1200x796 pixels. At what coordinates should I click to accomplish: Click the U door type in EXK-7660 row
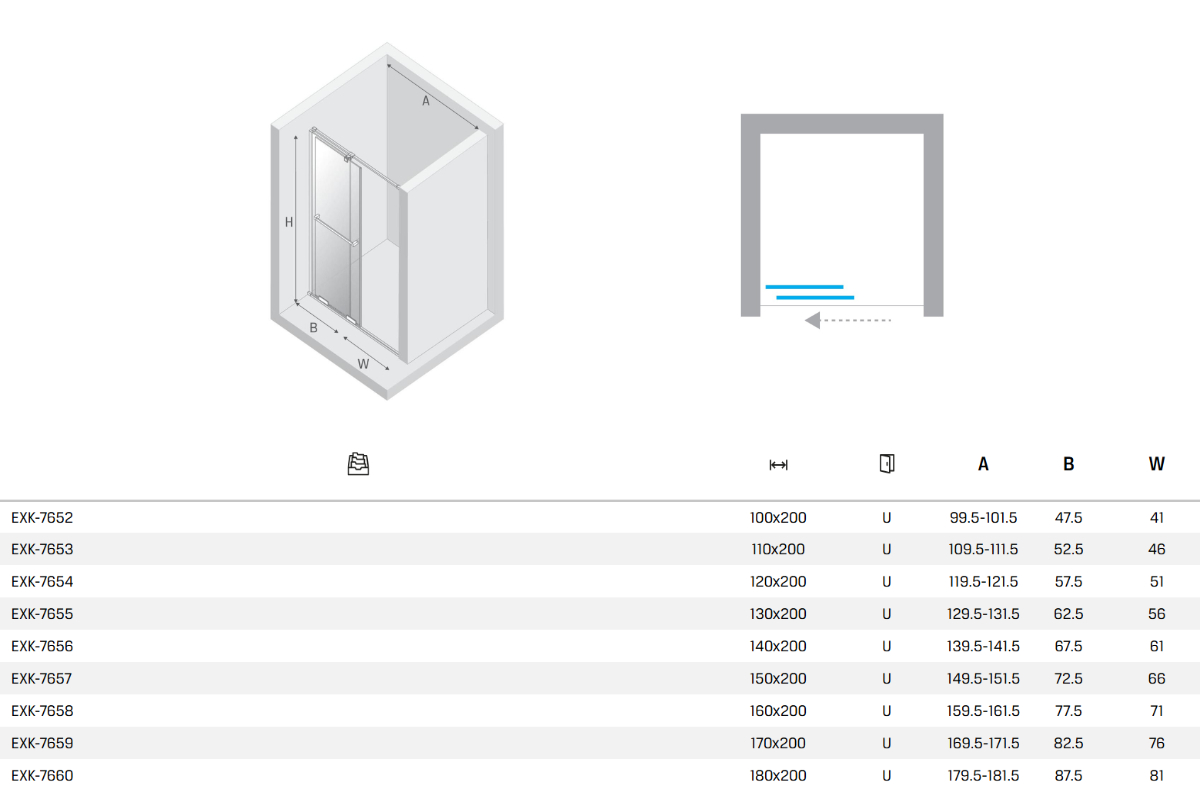886,775
